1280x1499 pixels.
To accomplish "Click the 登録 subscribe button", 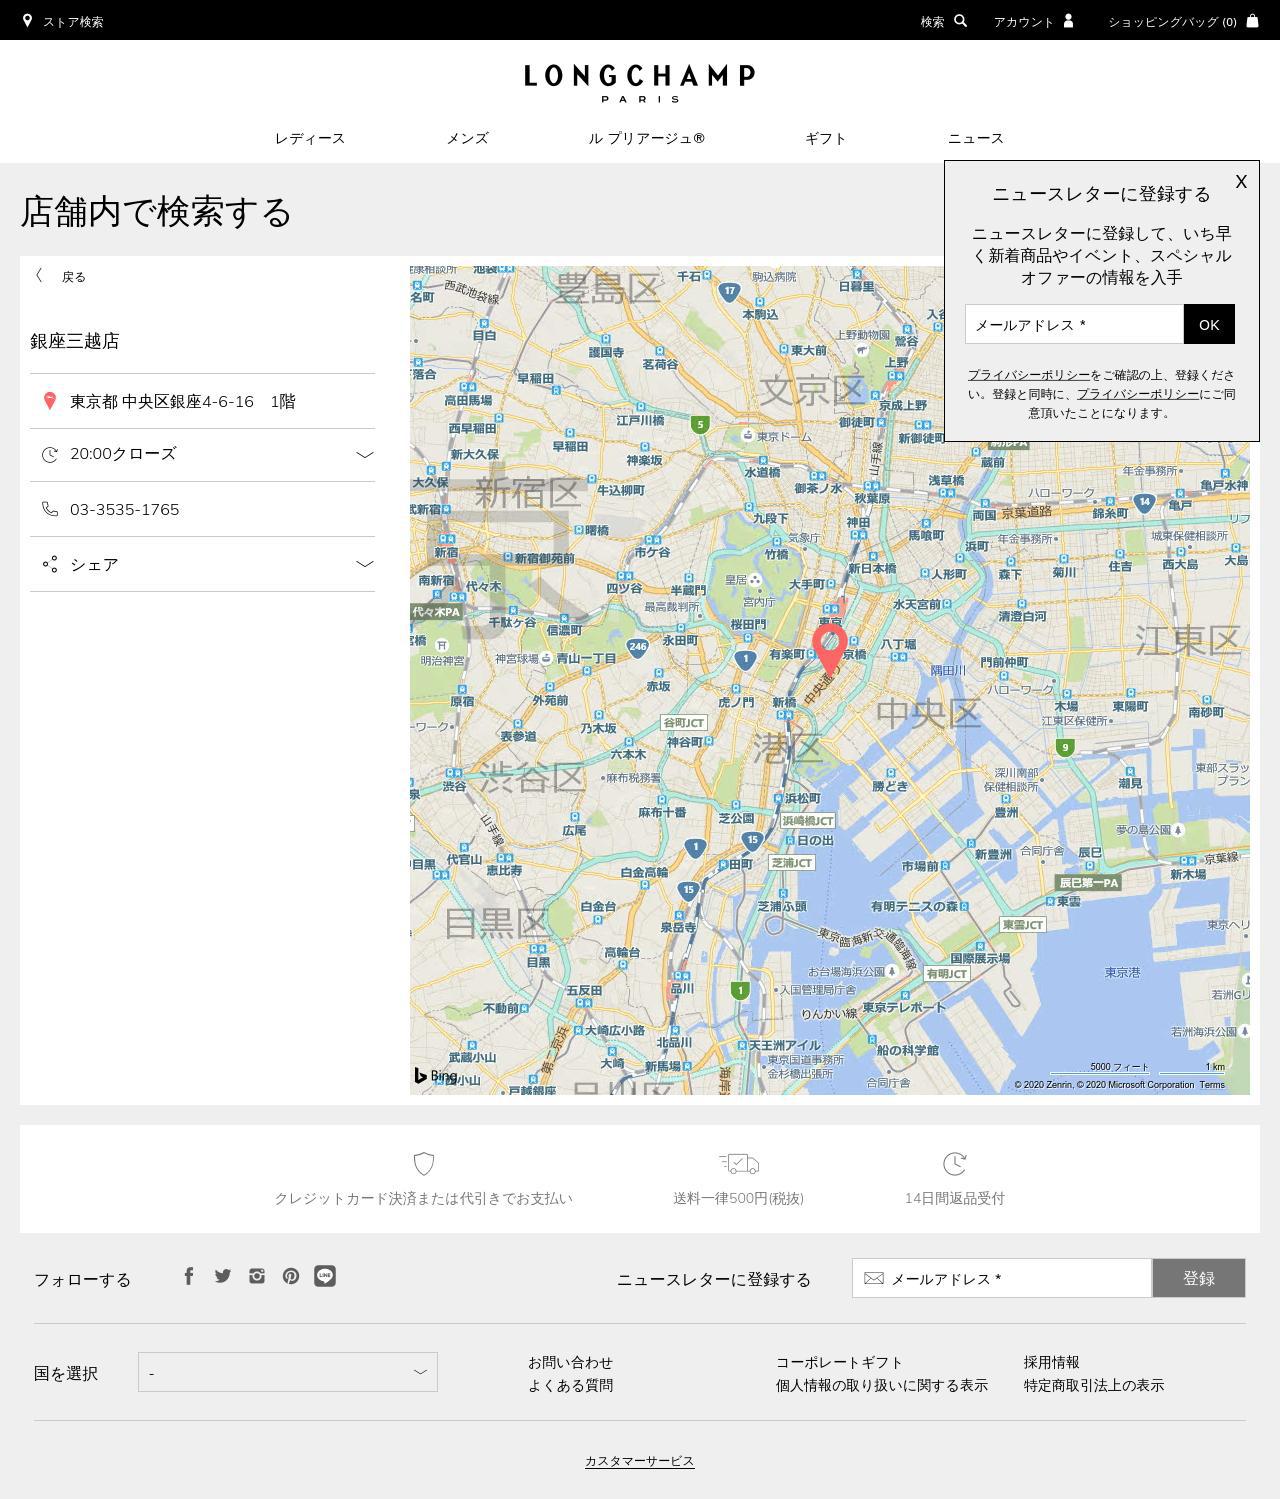I will [x=1199, y=1278].
